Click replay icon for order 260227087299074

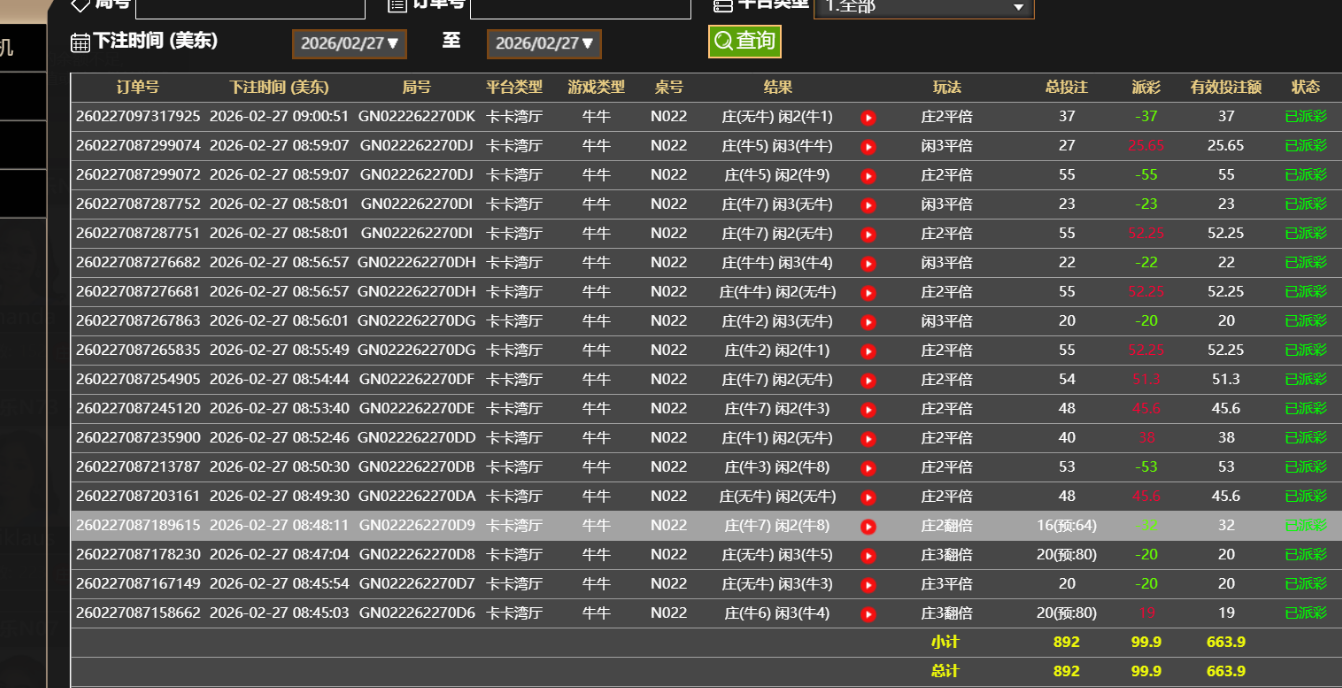[868, 147]
